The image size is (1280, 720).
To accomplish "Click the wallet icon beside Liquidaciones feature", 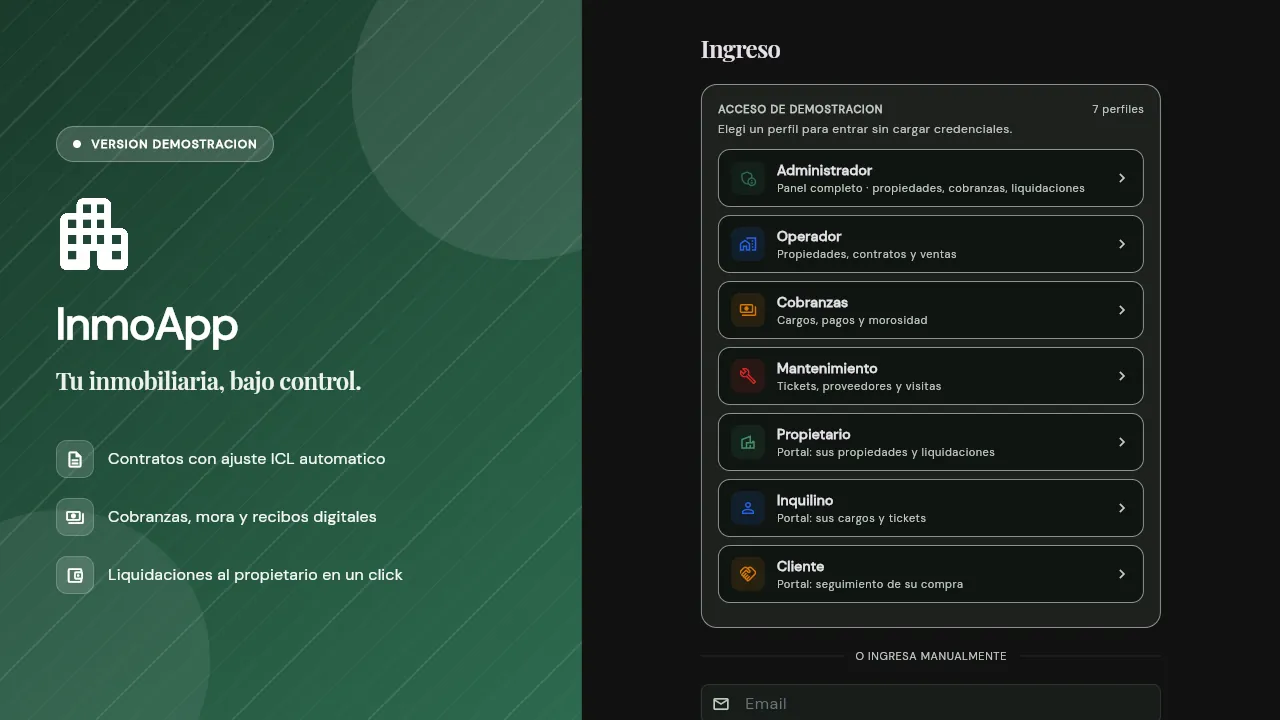I will point(75,575).
